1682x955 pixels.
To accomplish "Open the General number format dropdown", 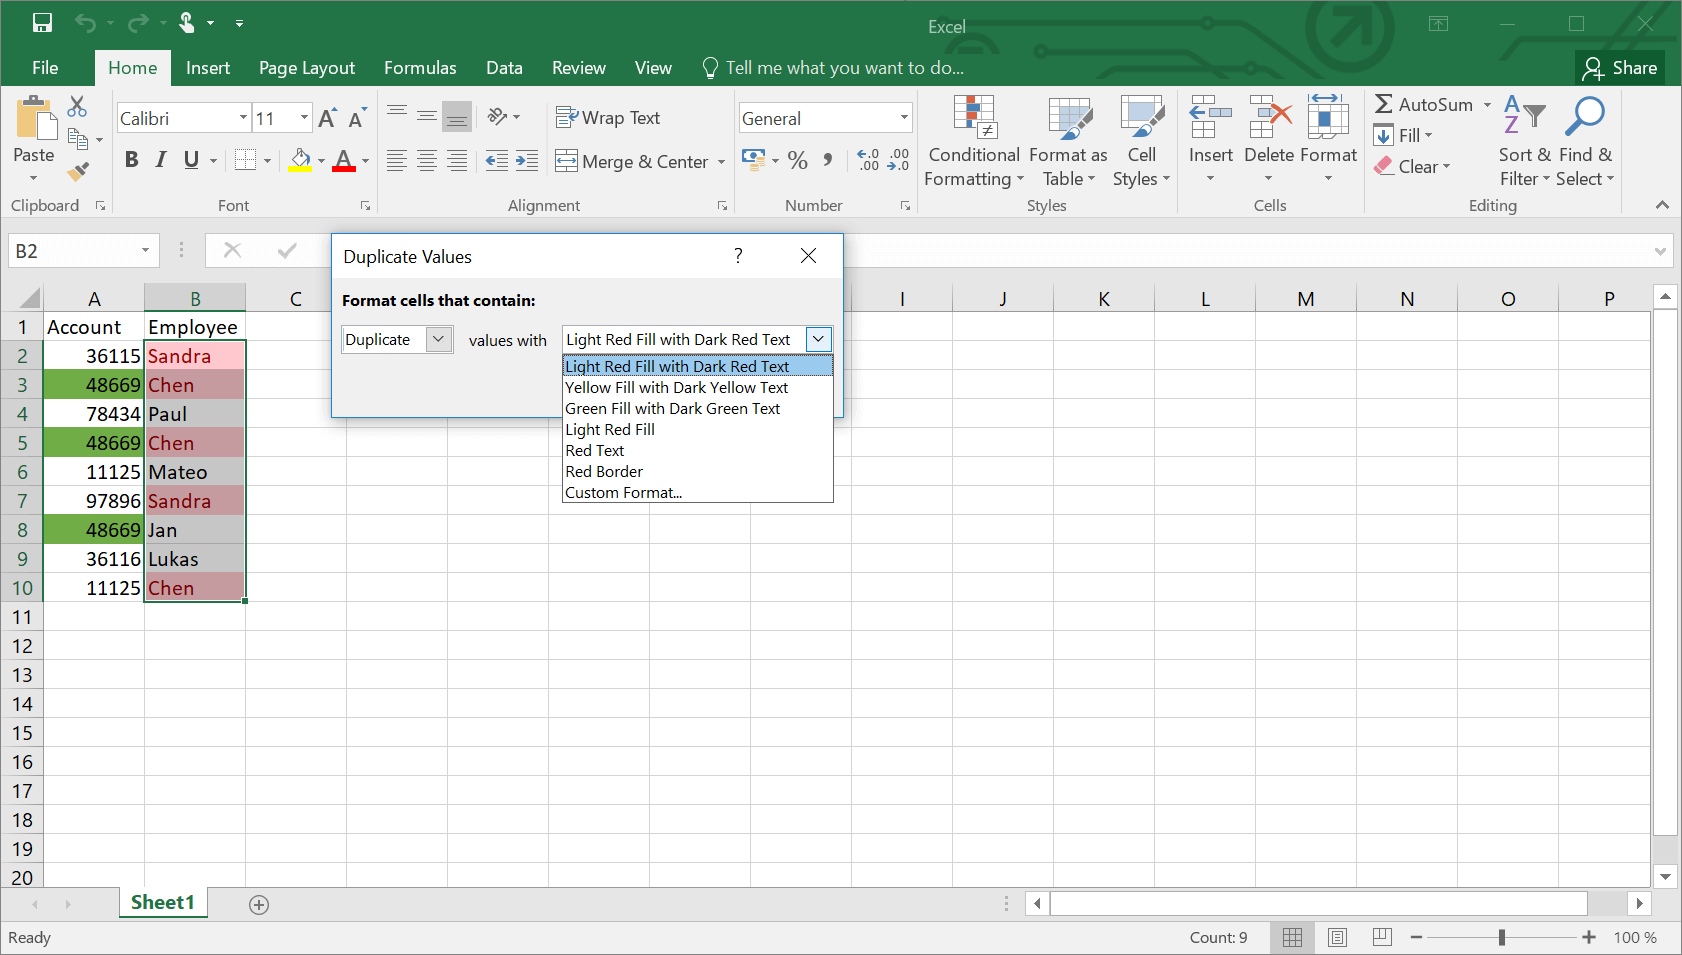I will pyautogui.click(x=903, y=117).
